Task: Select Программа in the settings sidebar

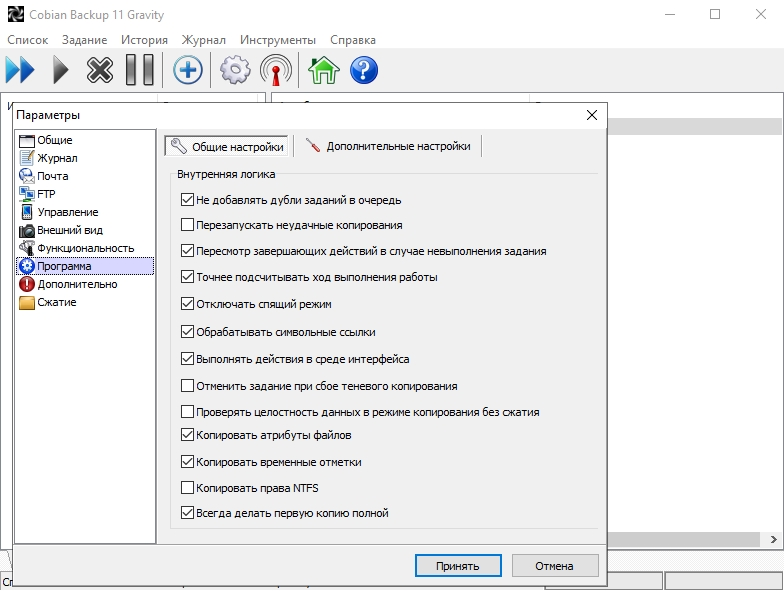Action: pos(85,266)
